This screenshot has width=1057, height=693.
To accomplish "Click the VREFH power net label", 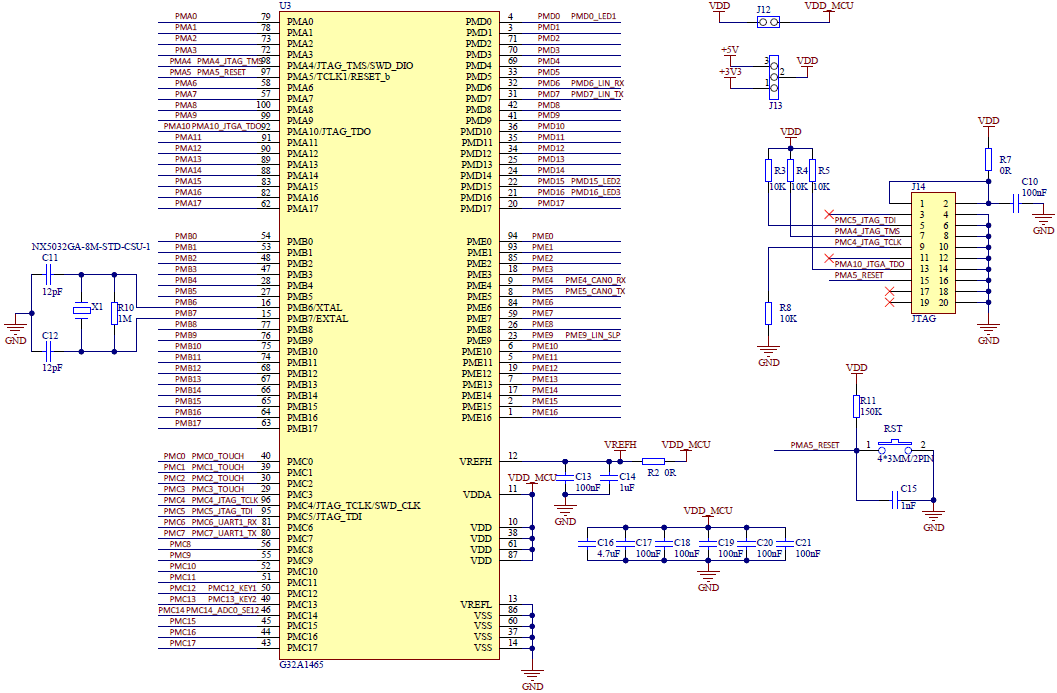I will [x=620, y=444].
